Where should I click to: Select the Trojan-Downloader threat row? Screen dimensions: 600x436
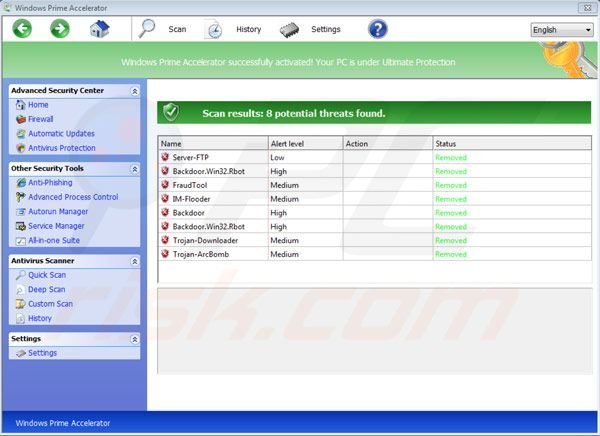click(375, 240)
